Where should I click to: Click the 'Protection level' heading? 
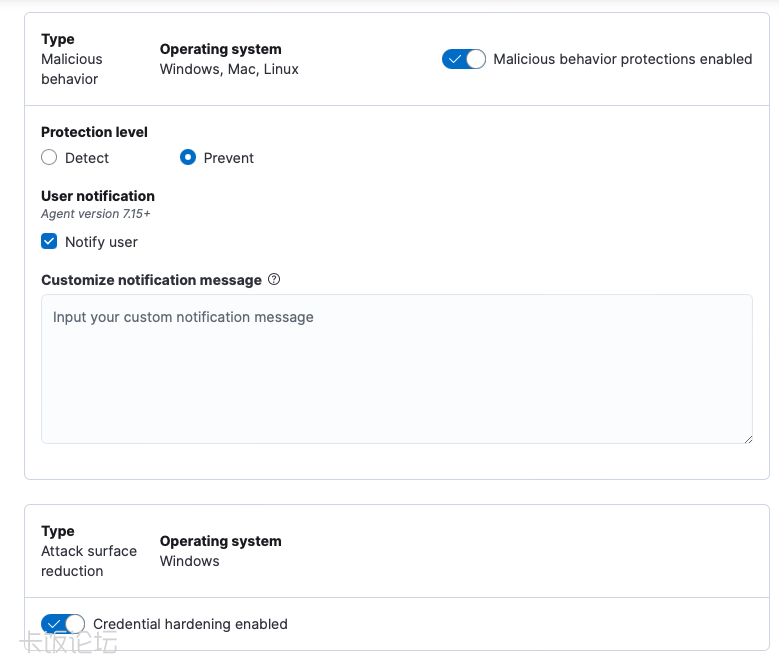[x=94, y=132]
